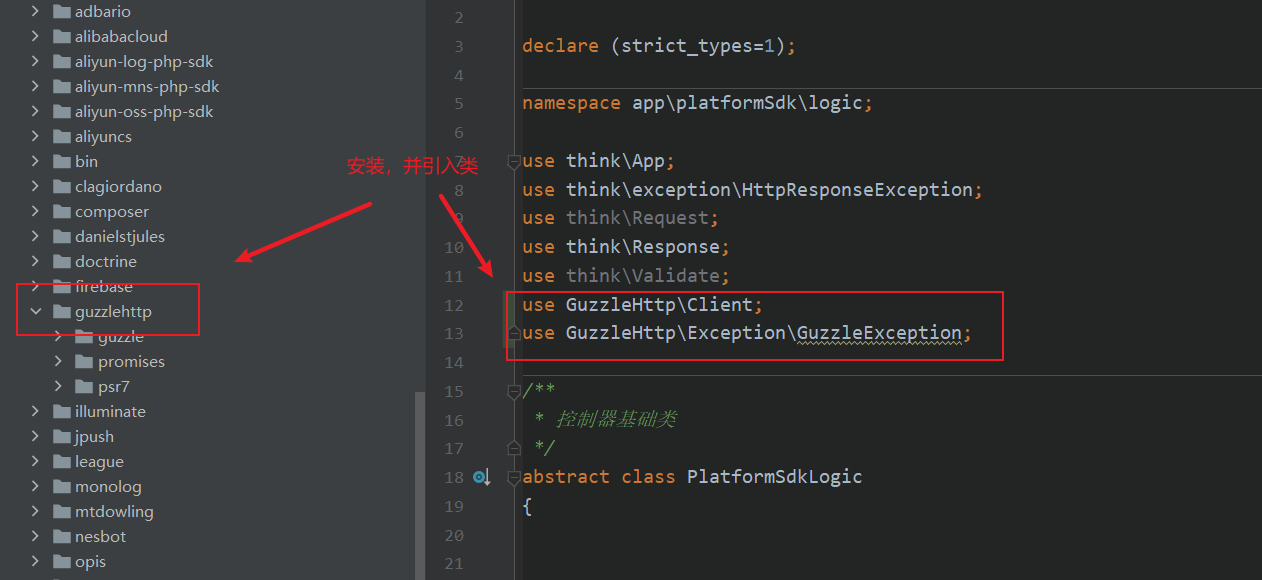Click HttpResponseException in the import
1262x580 pixels.
coord(857,189)
